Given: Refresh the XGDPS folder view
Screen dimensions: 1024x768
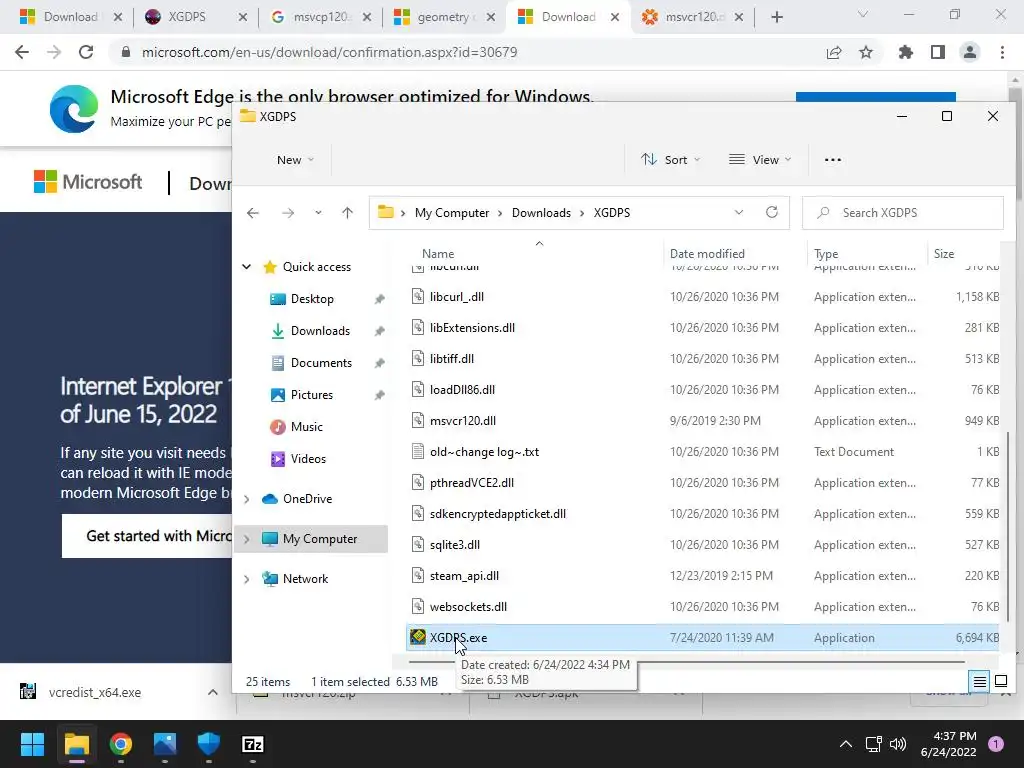Looking at the screenshot, I should [x=772, y=212].
